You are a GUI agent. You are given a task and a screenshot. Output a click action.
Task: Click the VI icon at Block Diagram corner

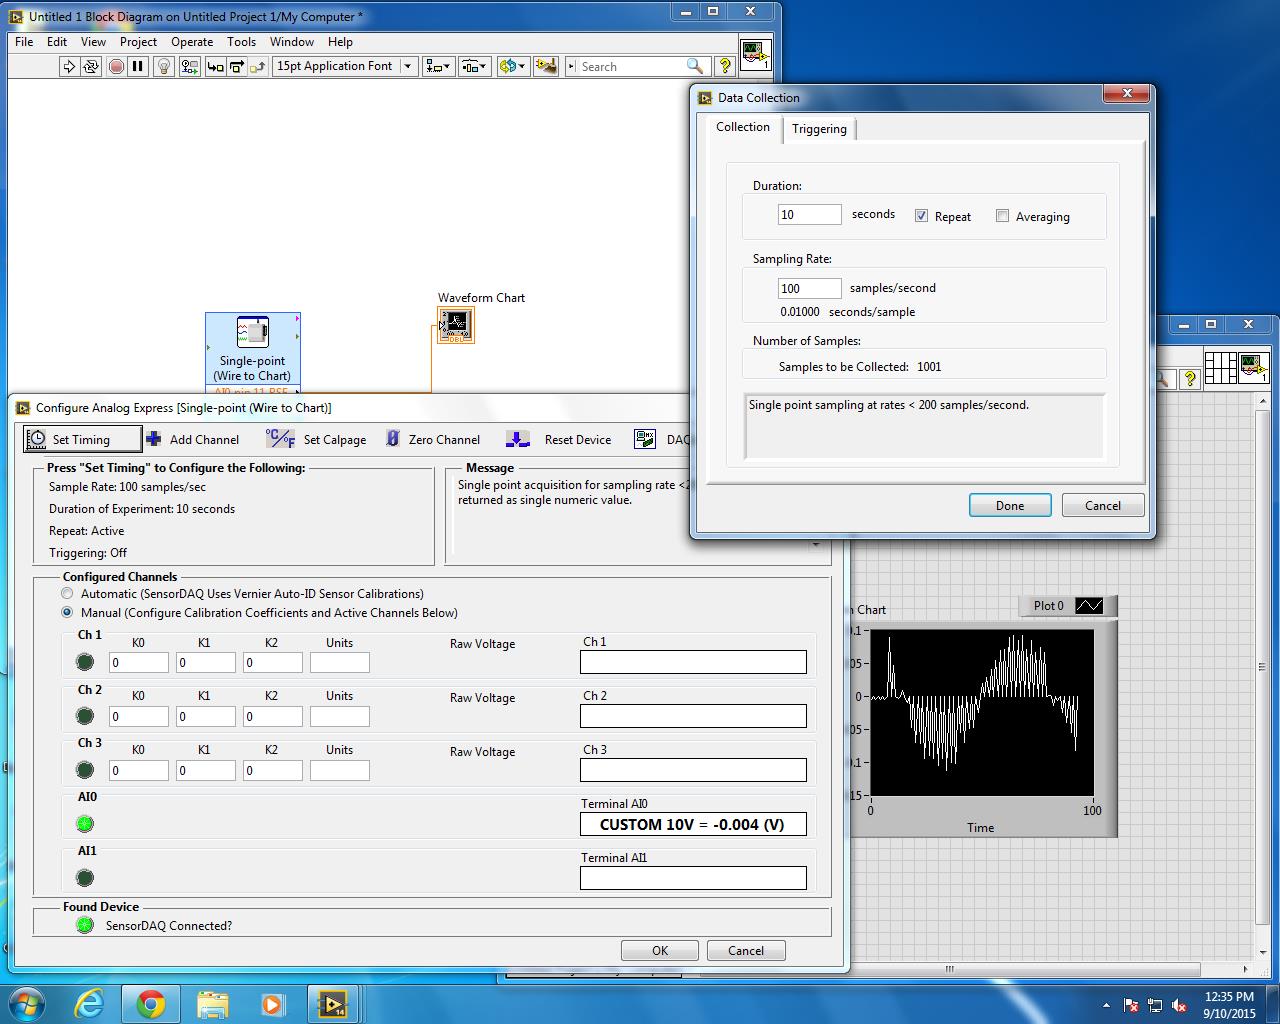click(755, 54)
